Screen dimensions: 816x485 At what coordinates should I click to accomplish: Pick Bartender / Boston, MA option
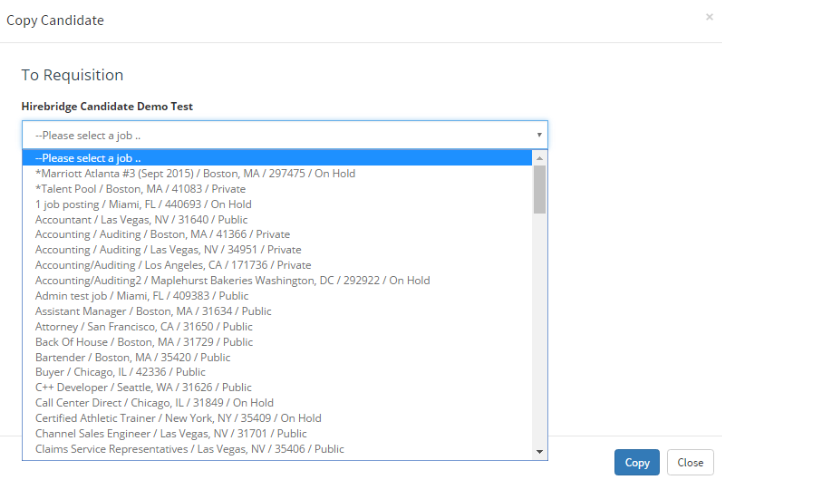(x=132, y=357)
